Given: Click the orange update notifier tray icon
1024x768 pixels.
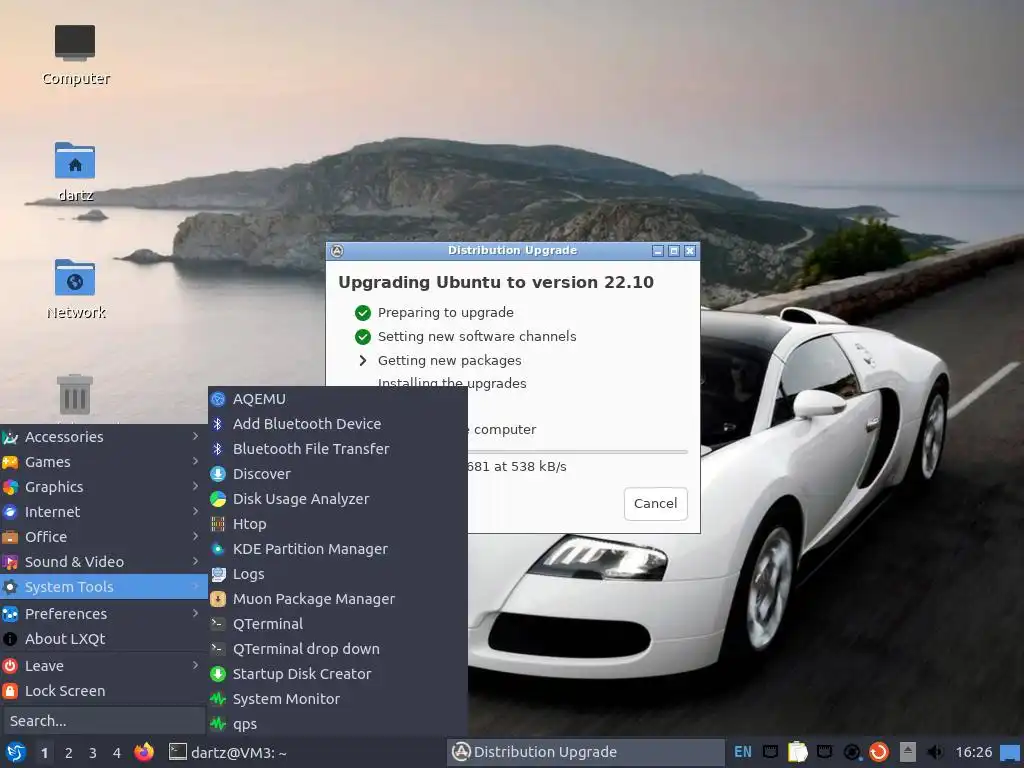Looking at the screenshot, I should tap(879, 752).
